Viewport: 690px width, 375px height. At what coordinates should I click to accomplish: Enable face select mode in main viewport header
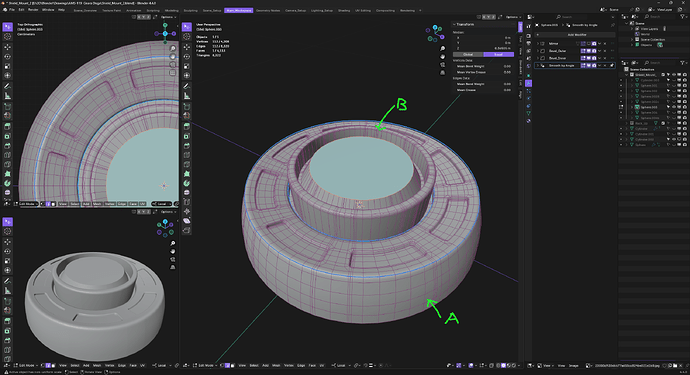point(232,365)
